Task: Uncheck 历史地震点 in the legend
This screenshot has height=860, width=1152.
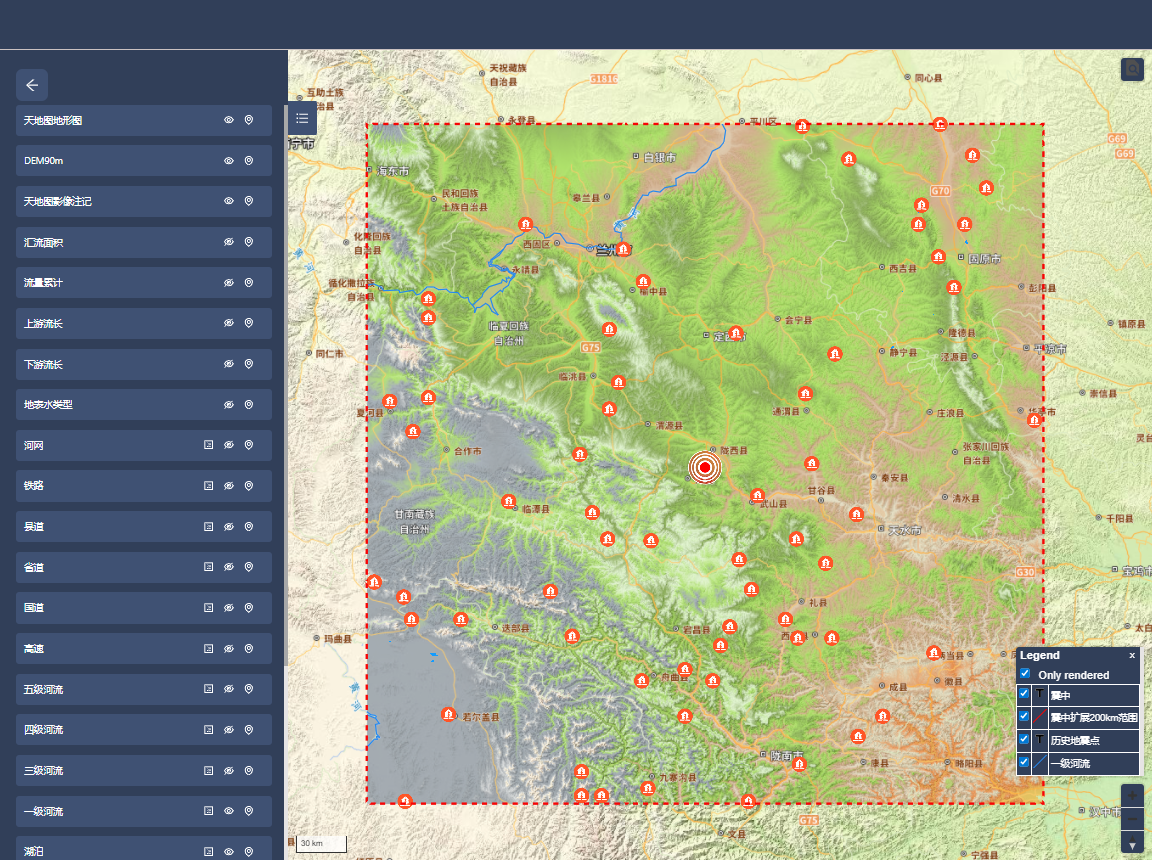Action: pos(1024,740)
